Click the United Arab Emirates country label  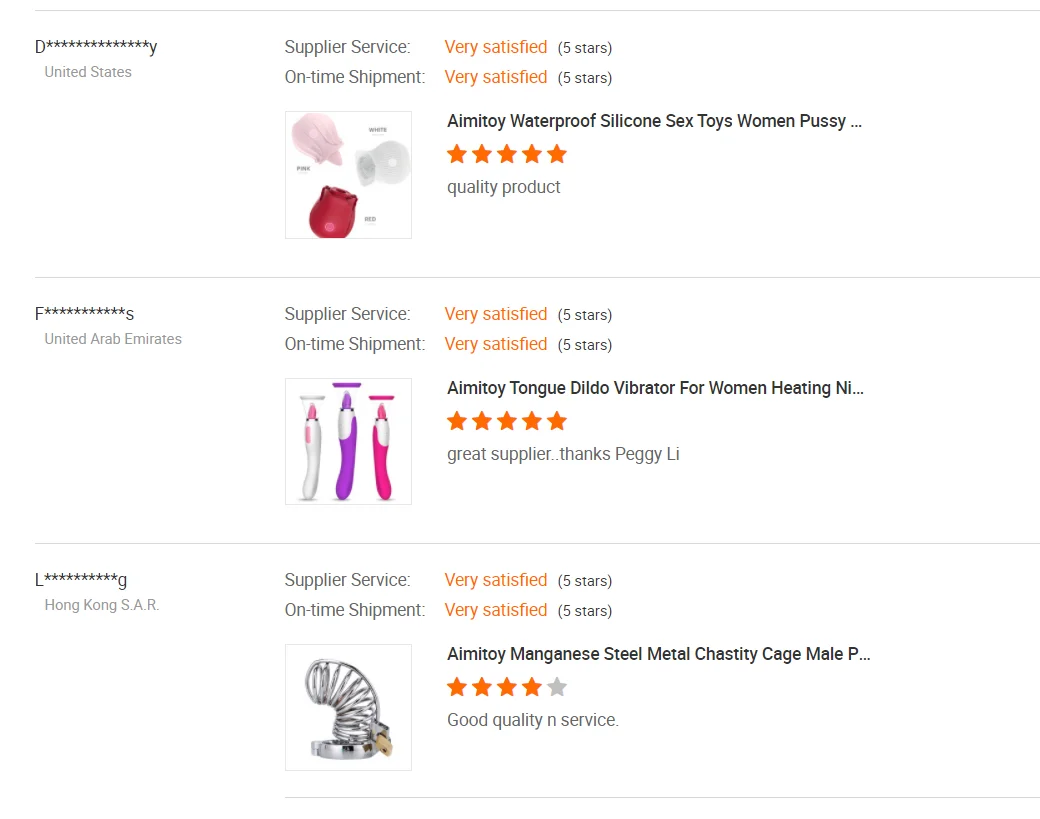113,339
